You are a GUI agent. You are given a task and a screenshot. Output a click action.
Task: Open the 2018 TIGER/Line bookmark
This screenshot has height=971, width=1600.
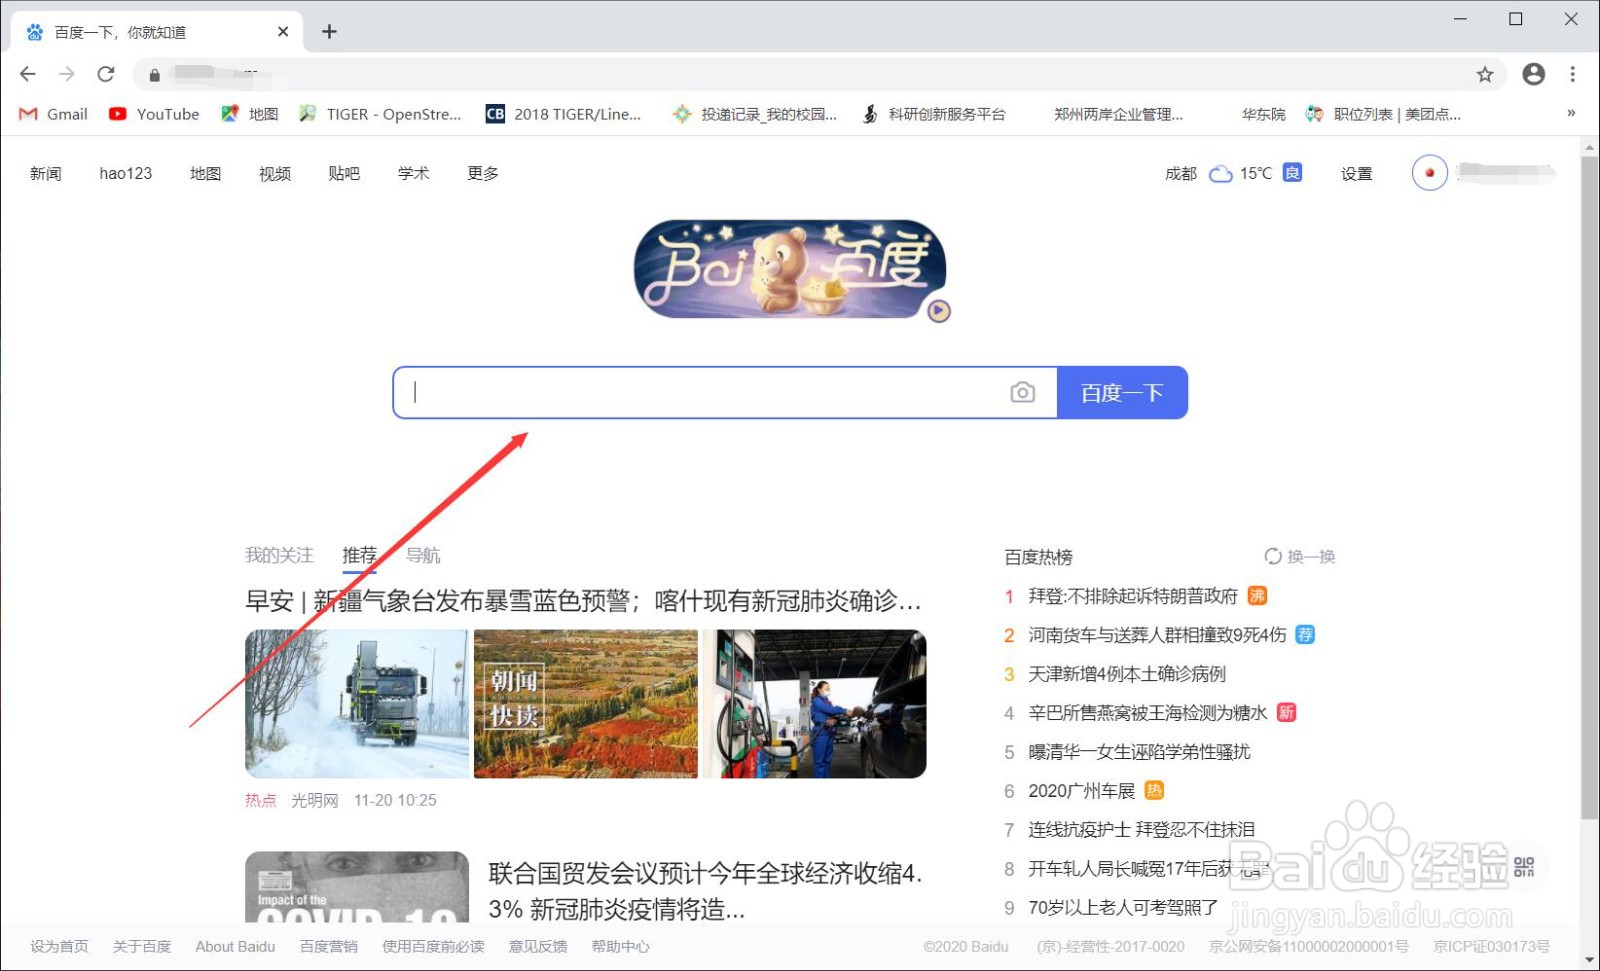click(563, 114)
